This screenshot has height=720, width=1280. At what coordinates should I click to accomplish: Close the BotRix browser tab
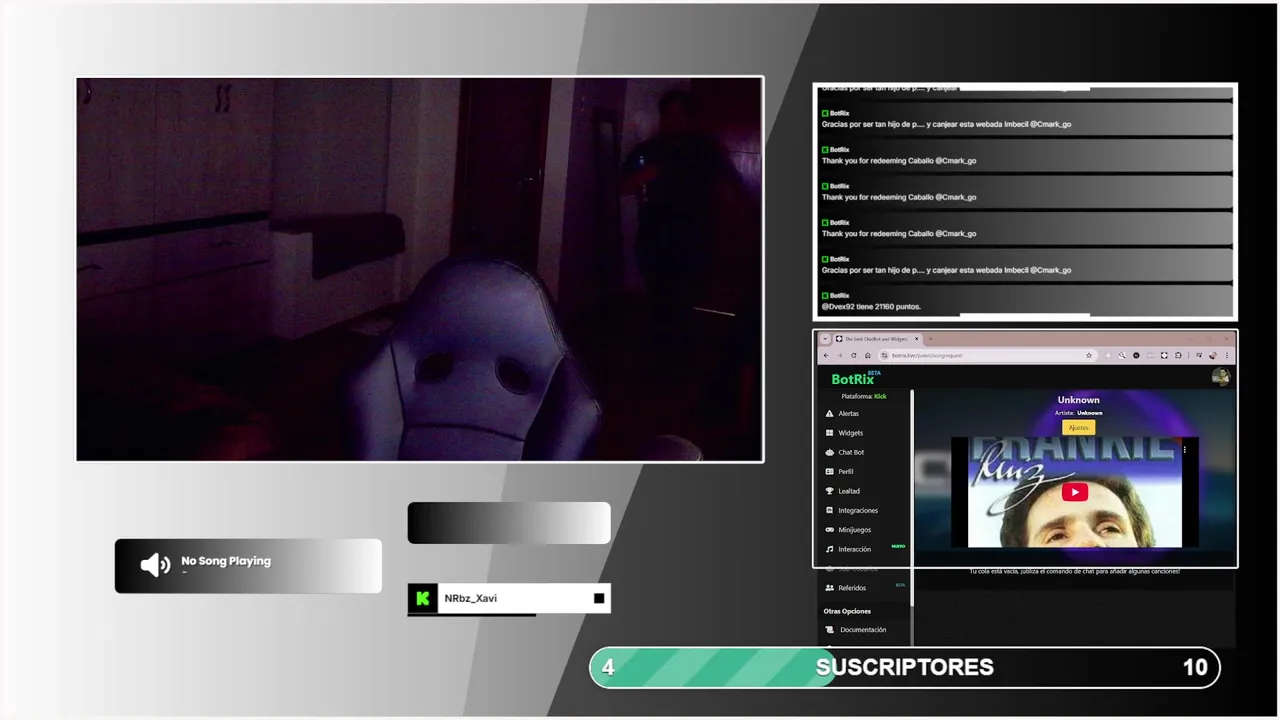[x=917, y=339]
